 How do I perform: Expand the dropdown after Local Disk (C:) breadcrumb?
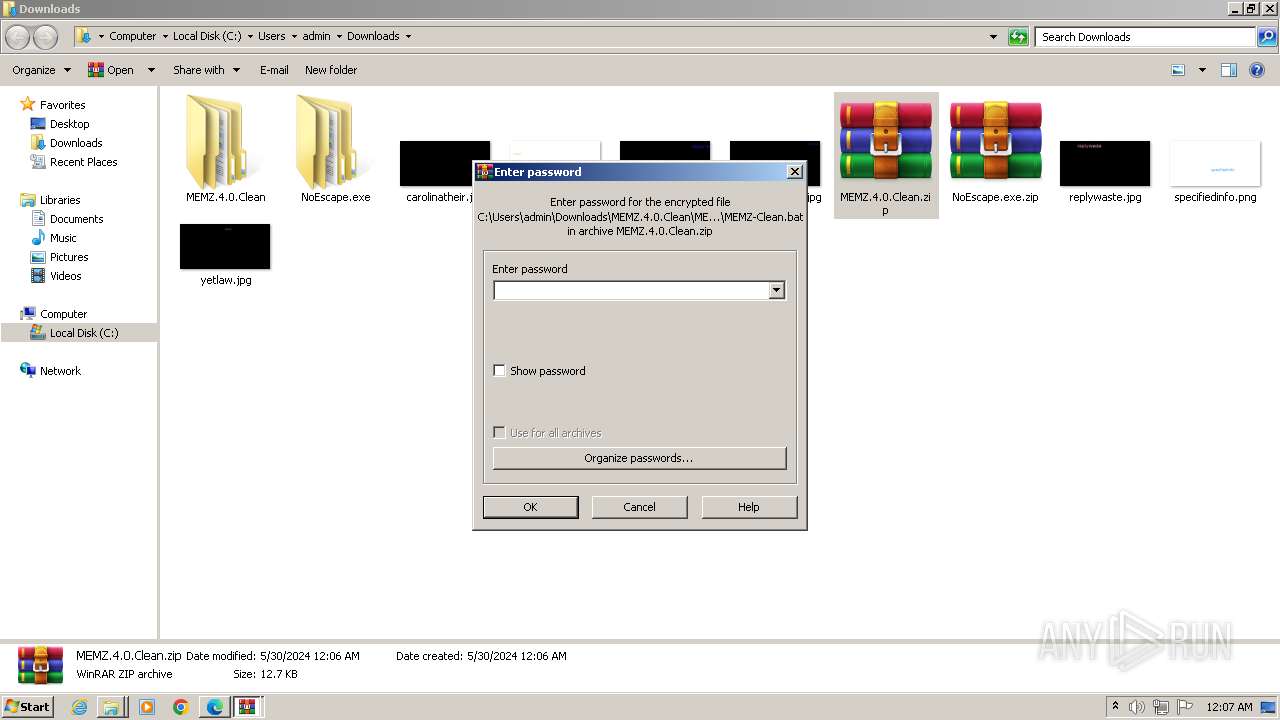point(249,36)
